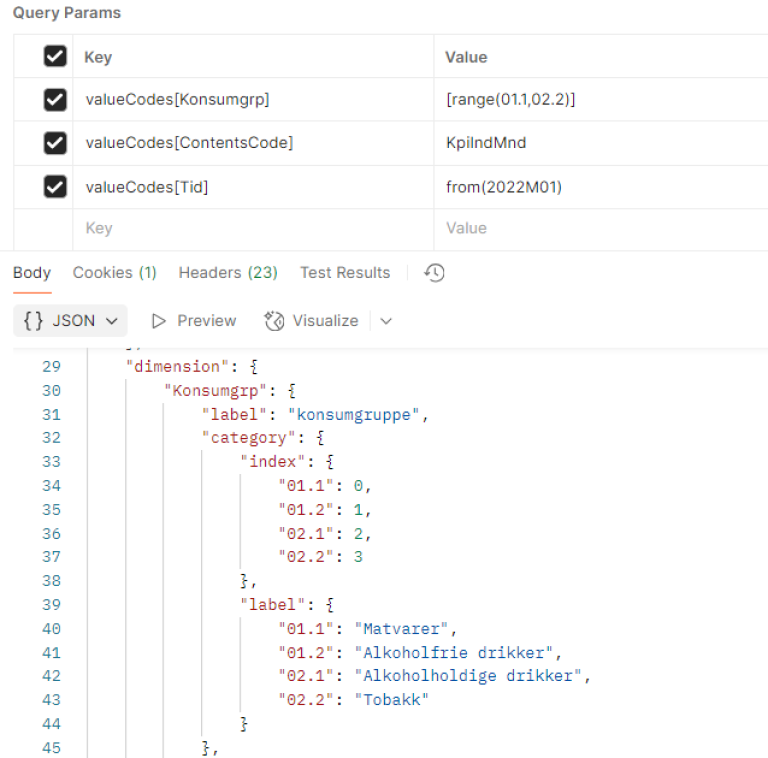Toggle the select-all checkbox beside Key header
This screenshot has width=768, height=758.
click(x=55, y=58)
